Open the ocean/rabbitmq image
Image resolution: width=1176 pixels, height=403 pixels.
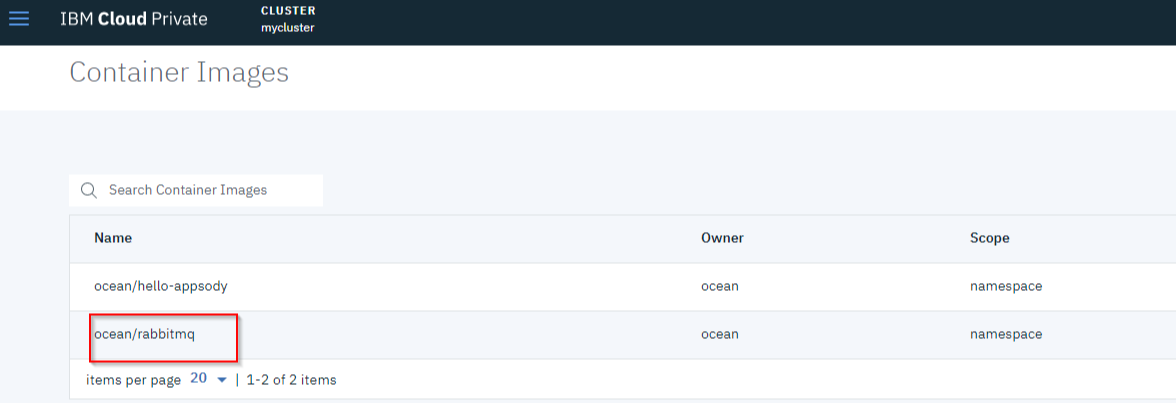[x=144, y=334]
